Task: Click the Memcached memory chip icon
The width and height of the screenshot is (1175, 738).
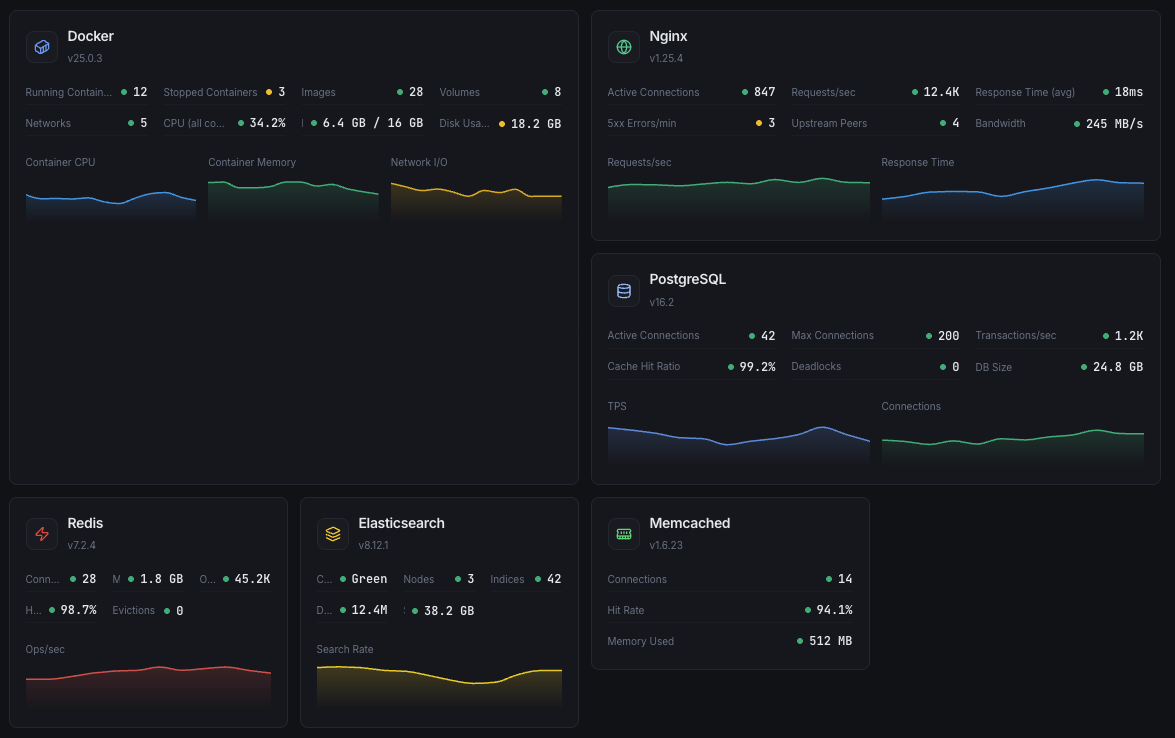Action: tap(624, 533)
